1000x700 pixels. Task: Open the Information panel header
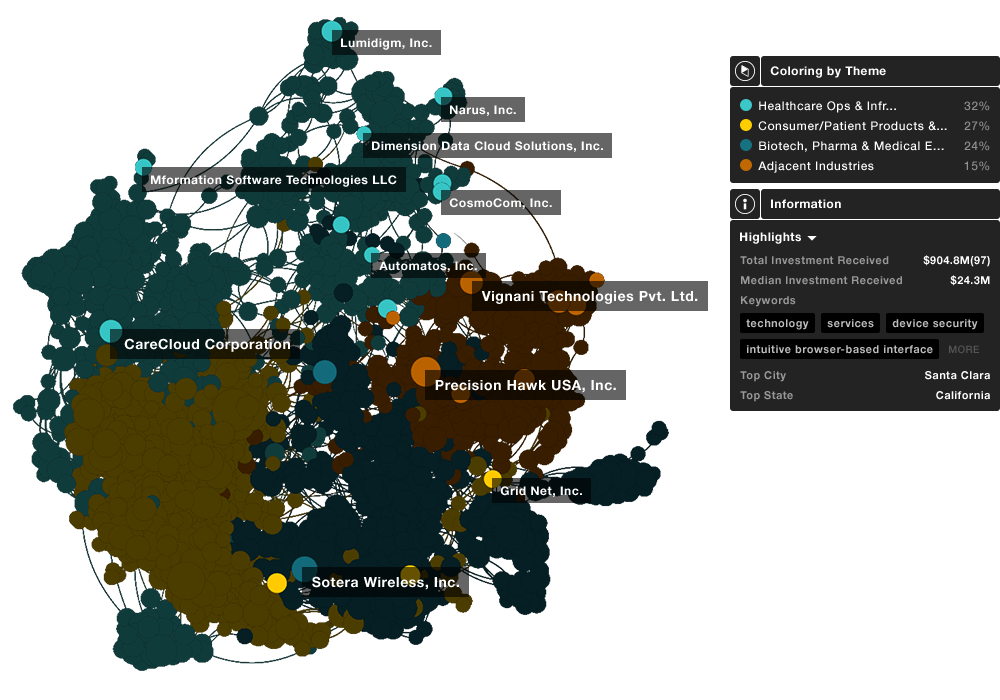880,204
